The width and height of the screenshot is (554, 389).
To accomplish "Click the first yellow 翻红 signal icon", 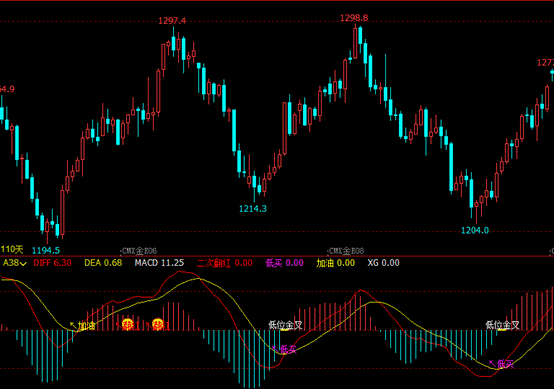I will [x=128, y=324].
